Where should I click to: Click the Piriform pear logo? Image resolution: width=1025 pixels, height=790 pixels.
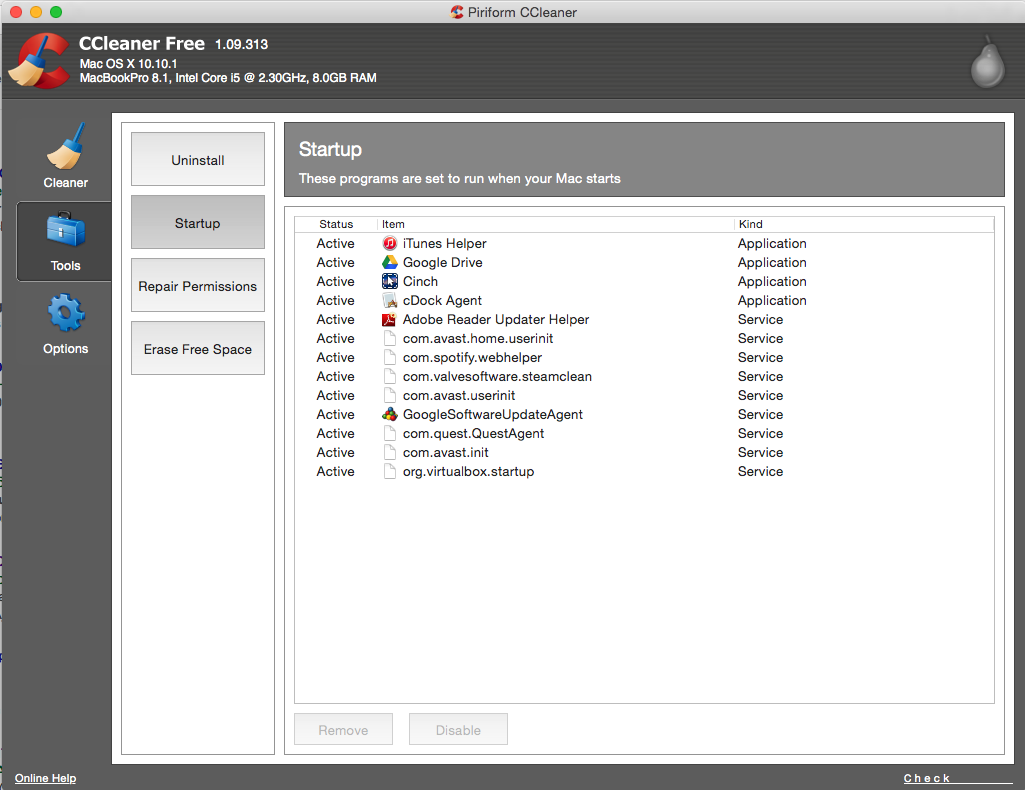click(987, 62)
